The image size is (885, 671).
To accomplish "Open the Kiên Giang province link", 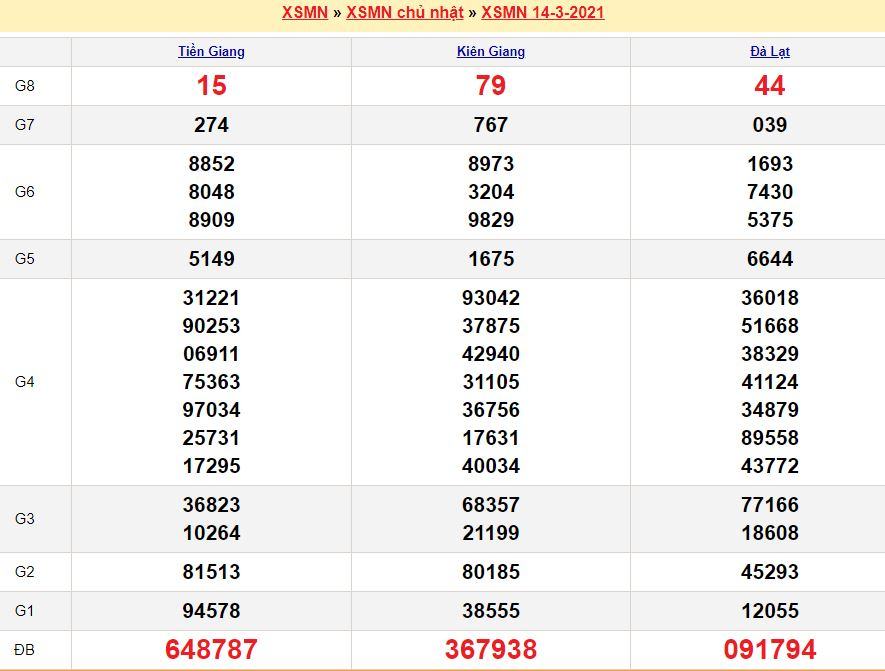I will (x=491, y=51).
